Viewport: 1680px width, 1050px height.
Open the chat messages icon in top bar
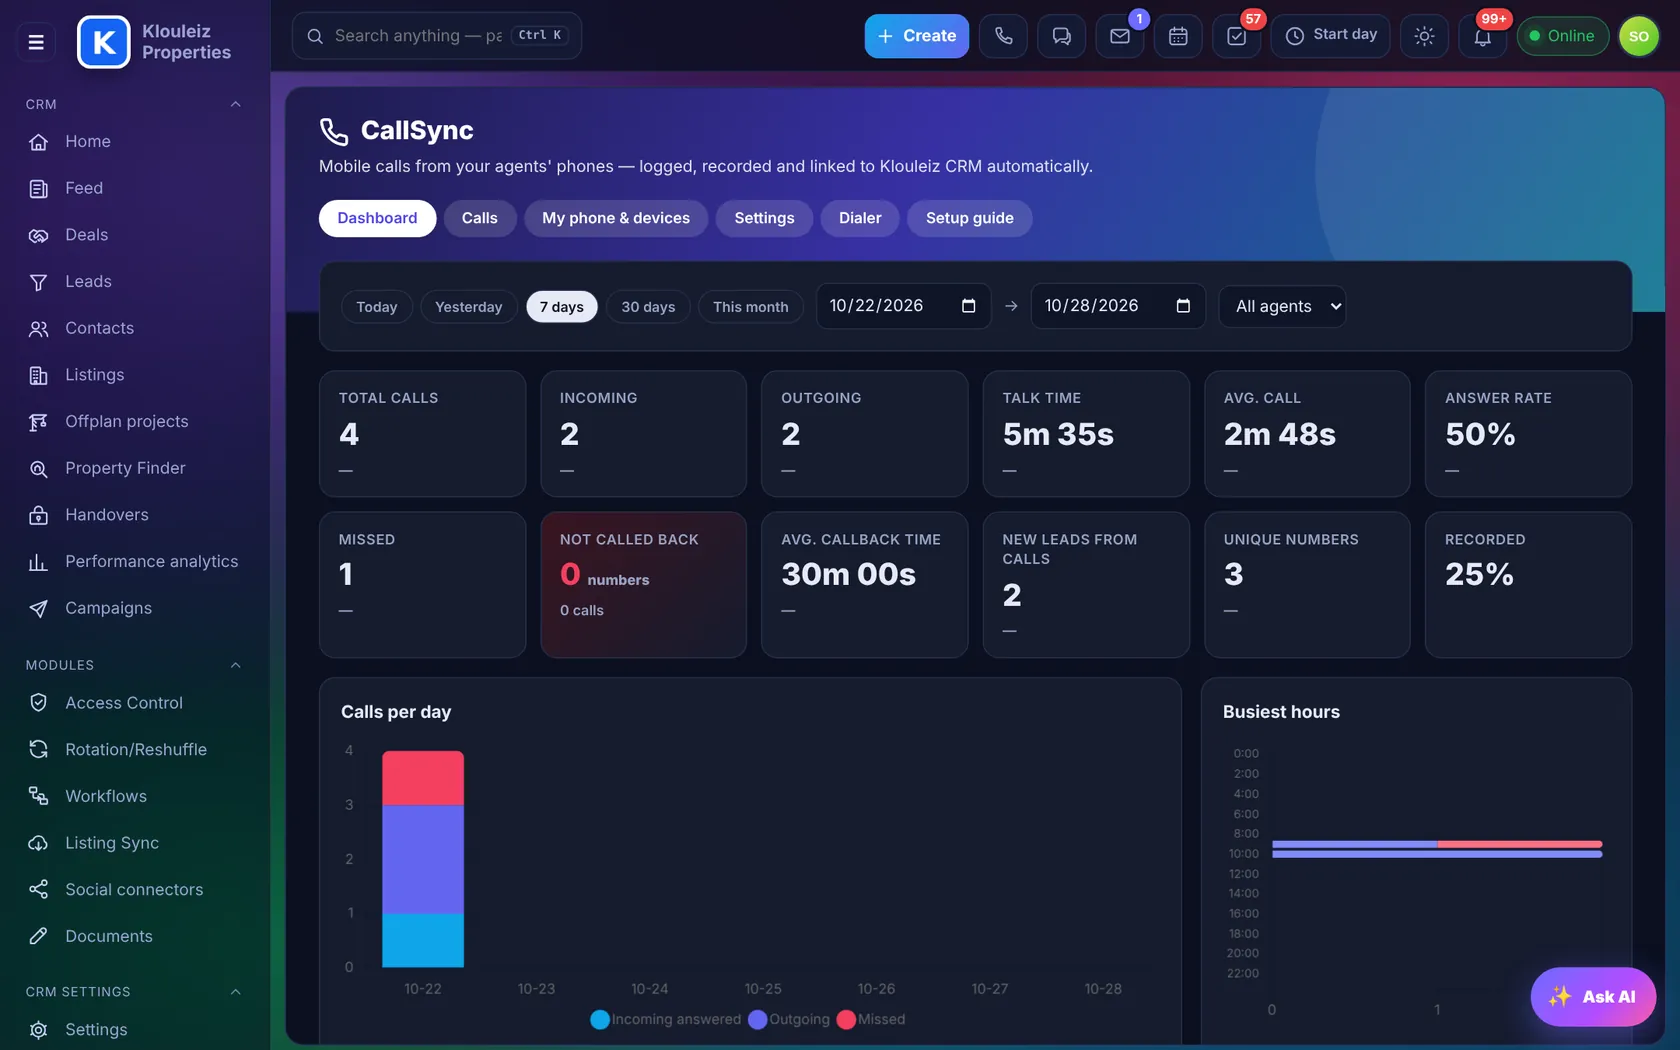1061,36
